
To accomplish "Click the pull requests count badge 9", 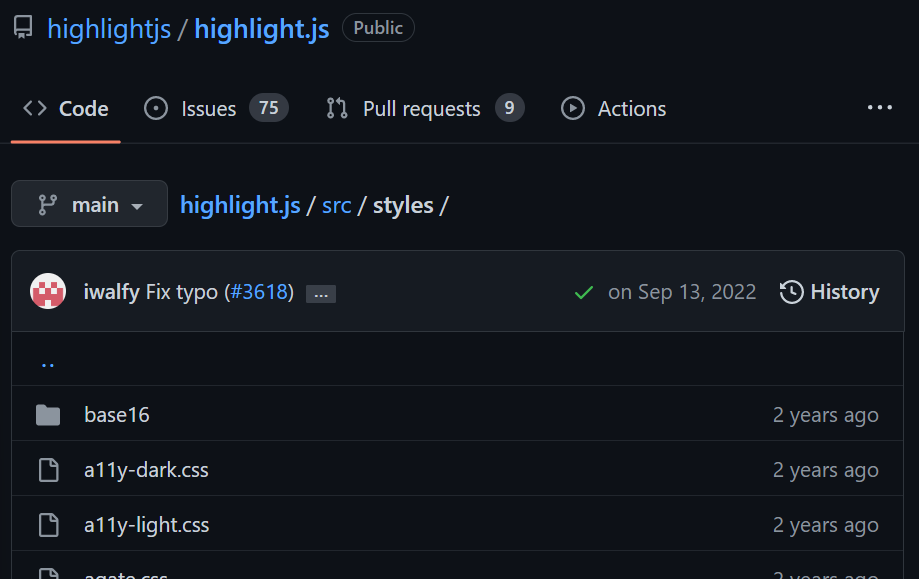I will (509, 108).
